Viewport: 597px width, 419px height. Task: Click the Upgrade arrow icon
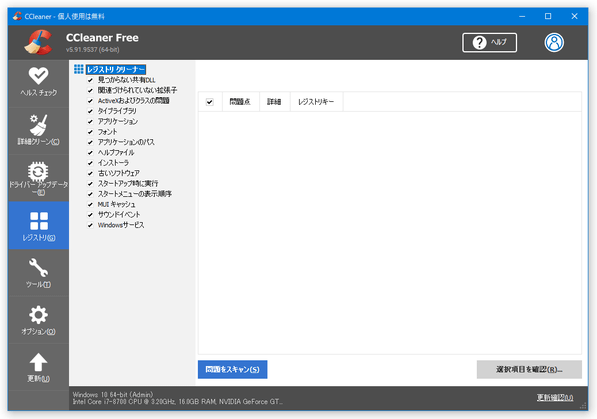[x=38, y=362]
